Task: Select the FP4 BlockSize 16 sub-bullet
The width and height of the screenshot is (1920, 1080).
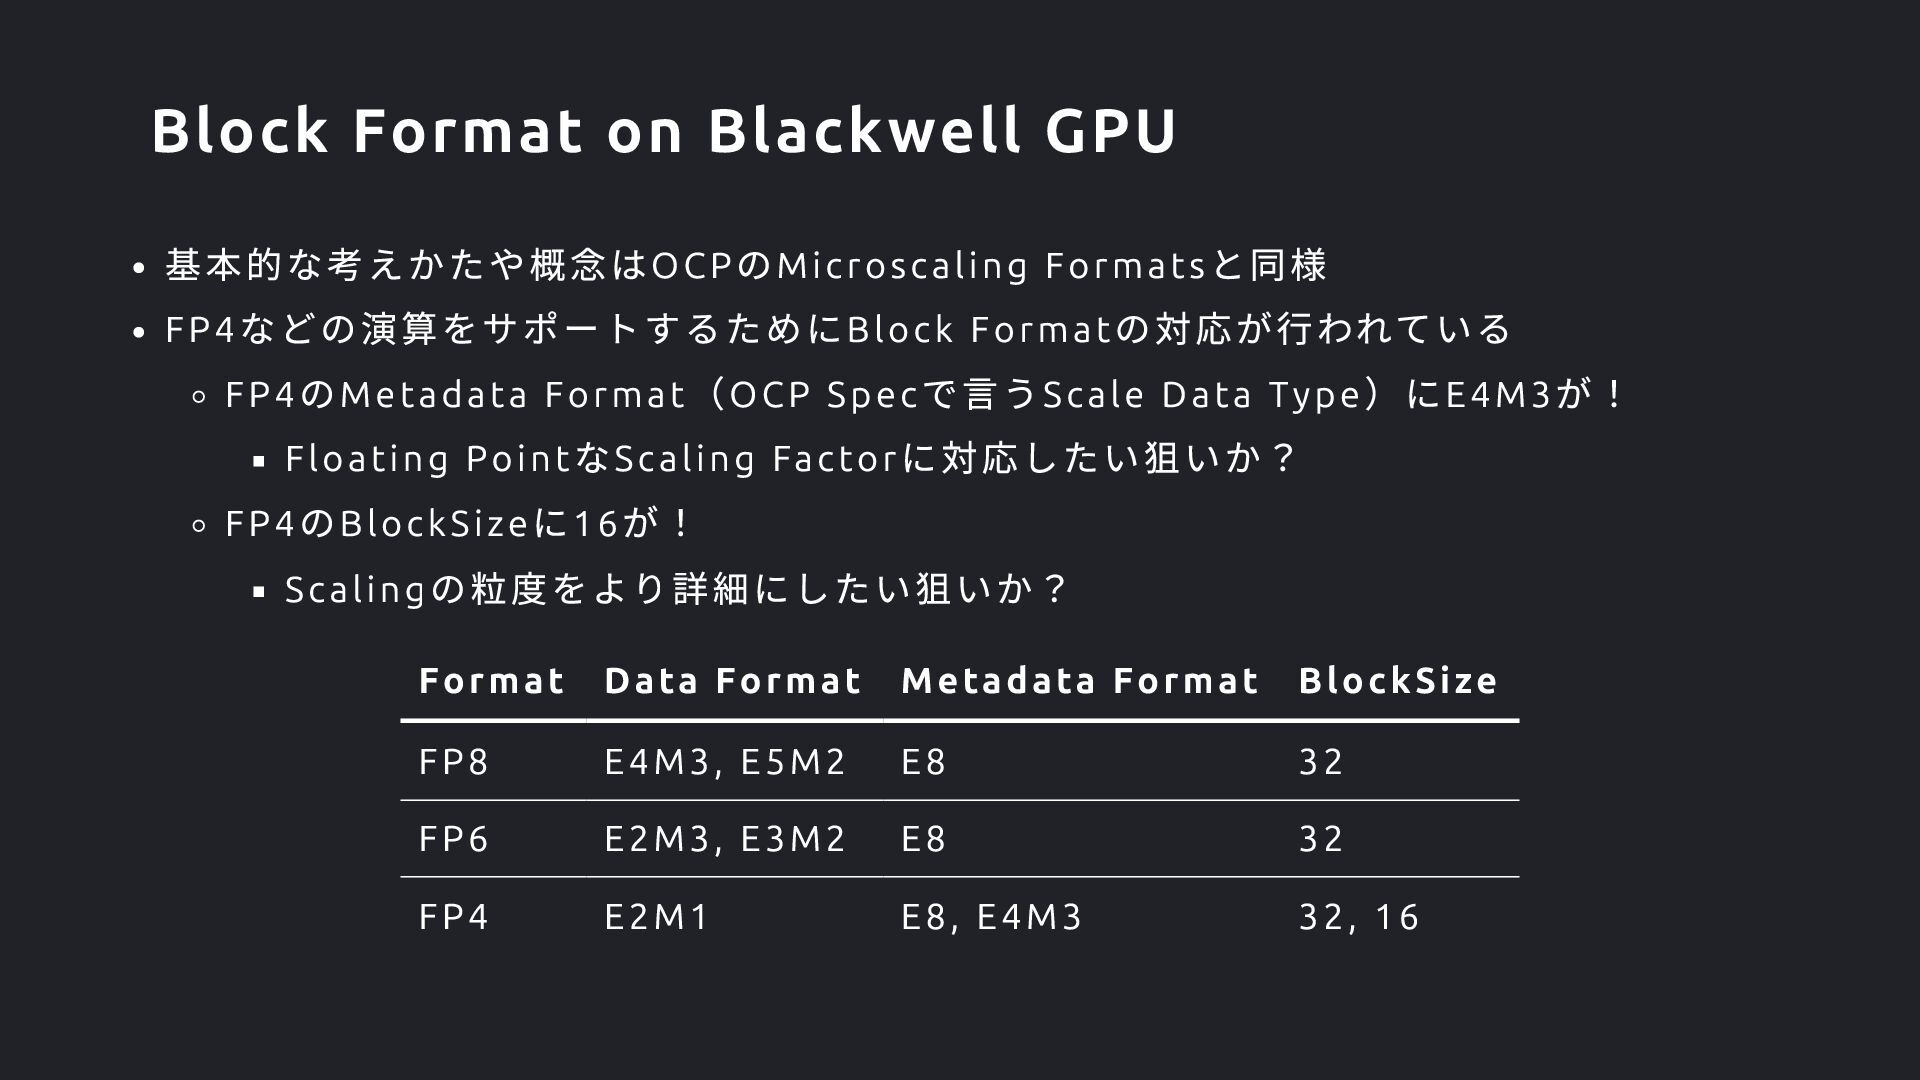Action: pyautogui.click(x=457, y=523)
